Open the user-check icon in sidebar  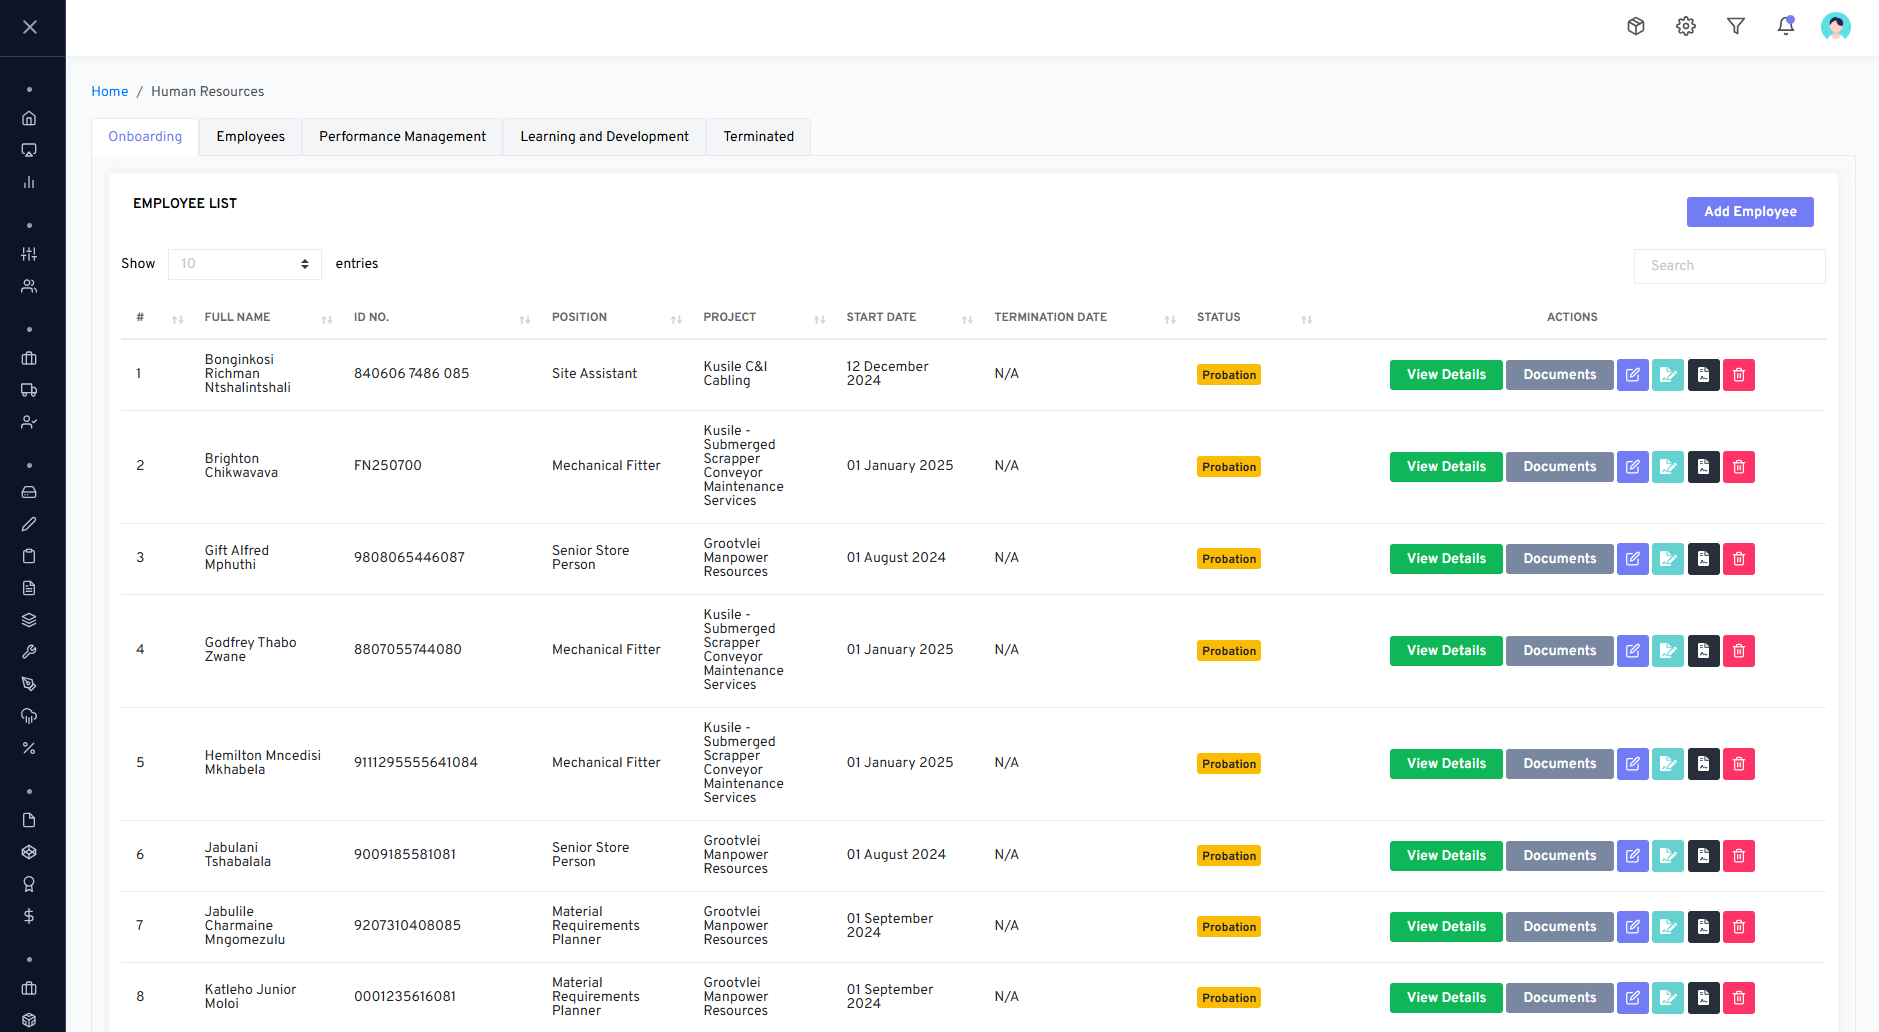29,422
